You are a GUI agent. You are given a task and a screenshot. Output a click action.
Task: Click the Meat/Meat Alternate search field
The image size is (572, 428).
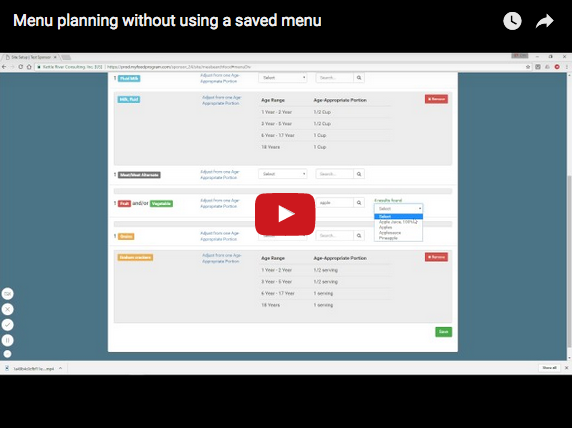pyautogui.click(x=335, y=174)
